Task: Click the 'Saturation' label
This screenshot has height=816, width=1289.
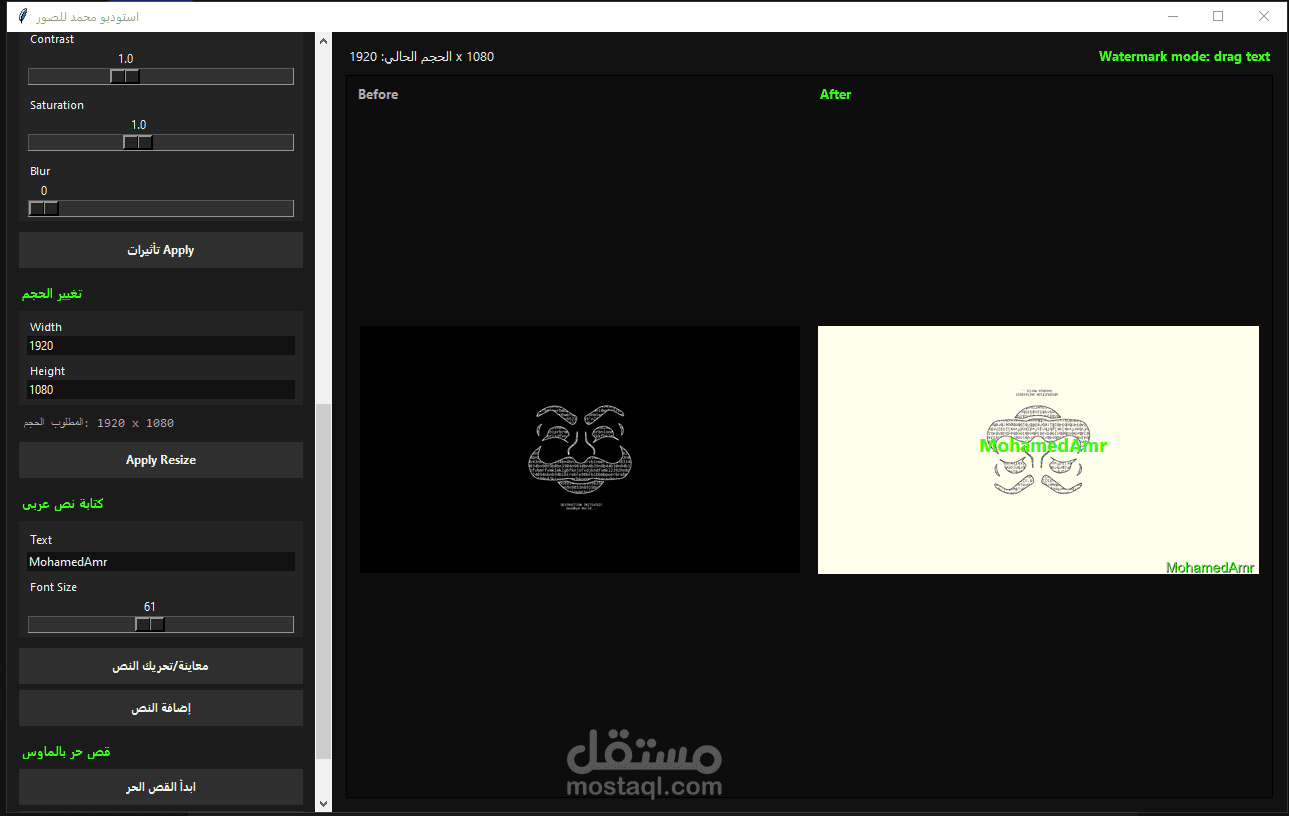Action: click(x=57, y=105)
